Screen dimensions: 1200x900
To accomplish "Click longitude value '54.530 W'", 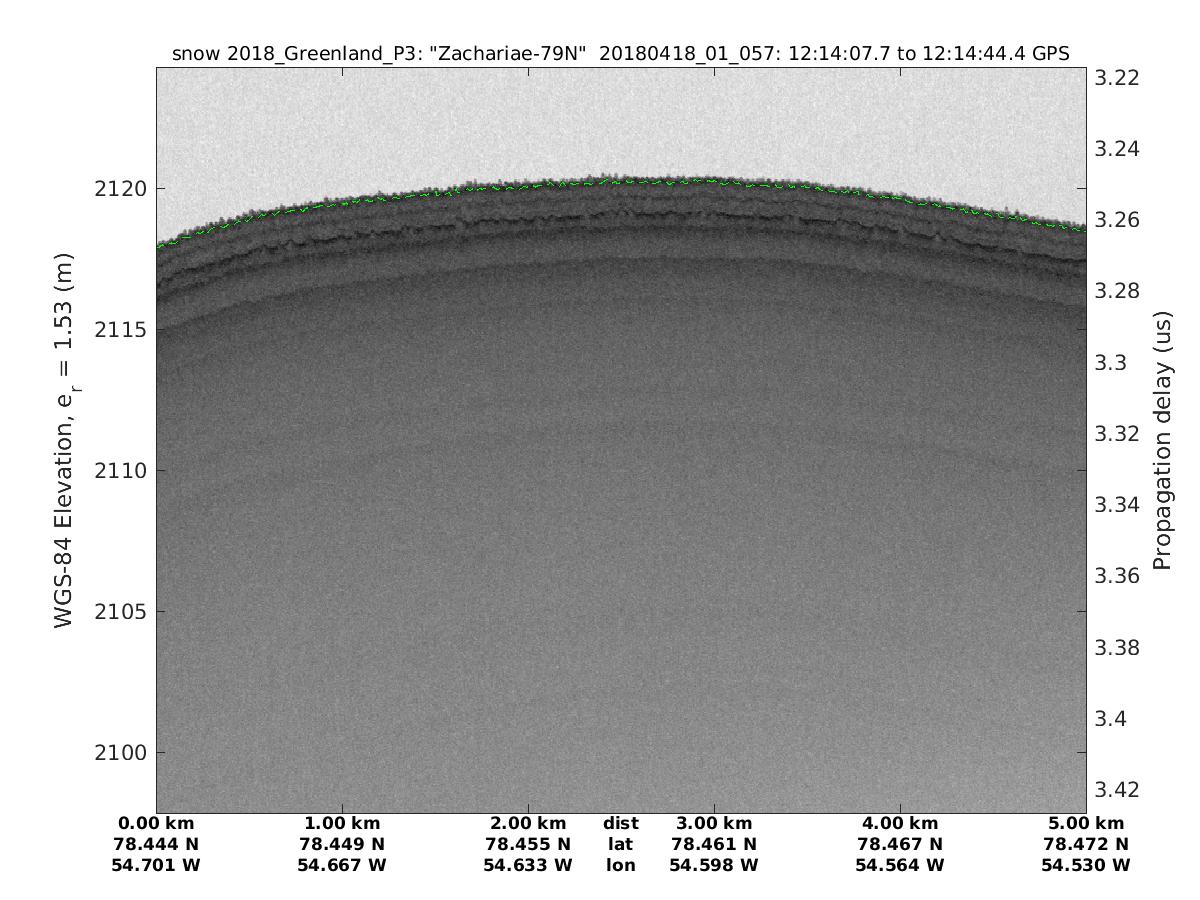I will (x=1086, y=865).
